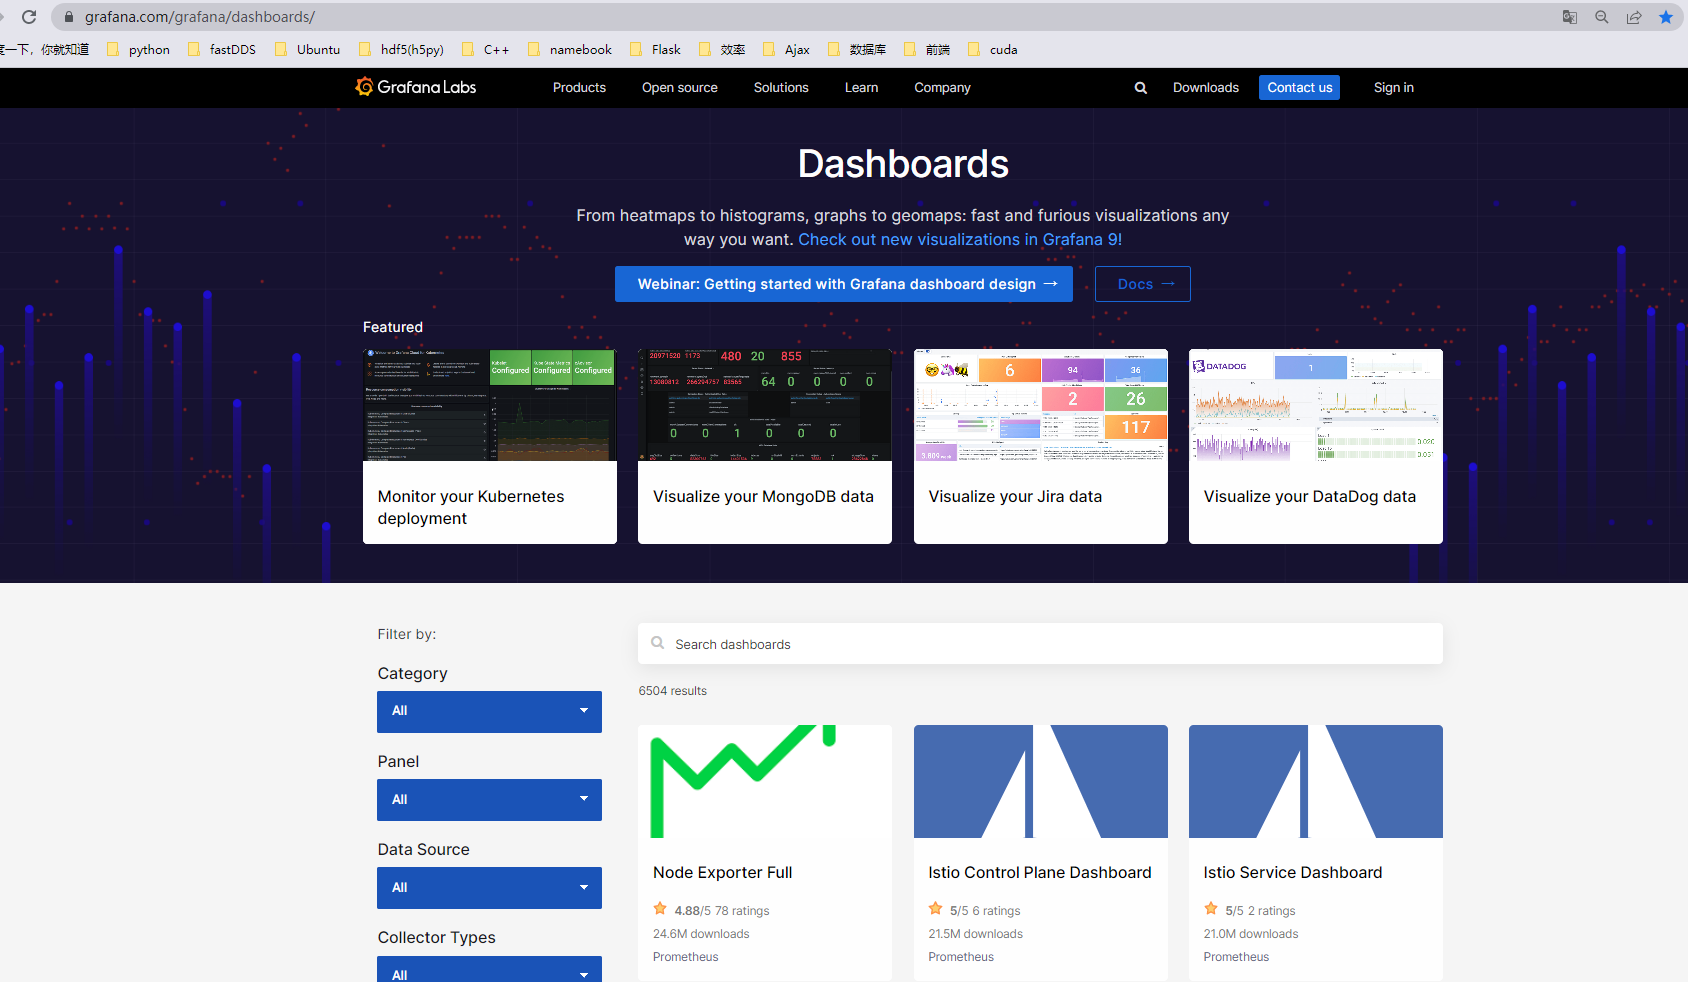Open the browser translate icon

(x=1569, y=17)
